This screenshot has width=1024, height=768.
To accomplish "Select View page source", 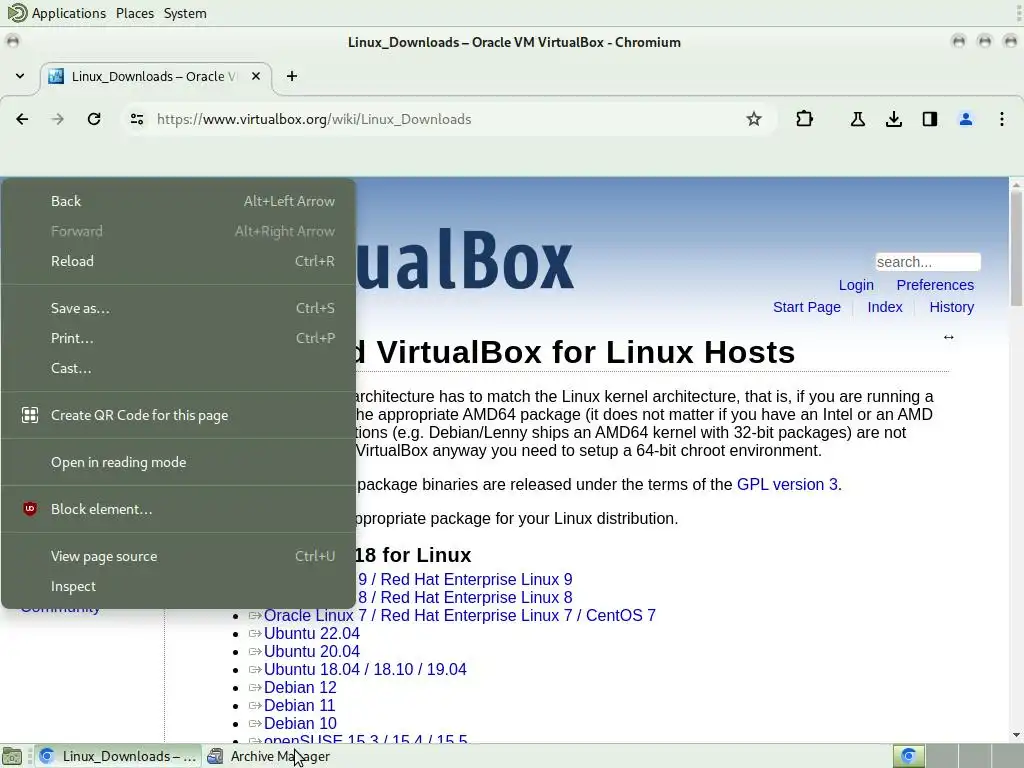I will [x=178, y=556].
